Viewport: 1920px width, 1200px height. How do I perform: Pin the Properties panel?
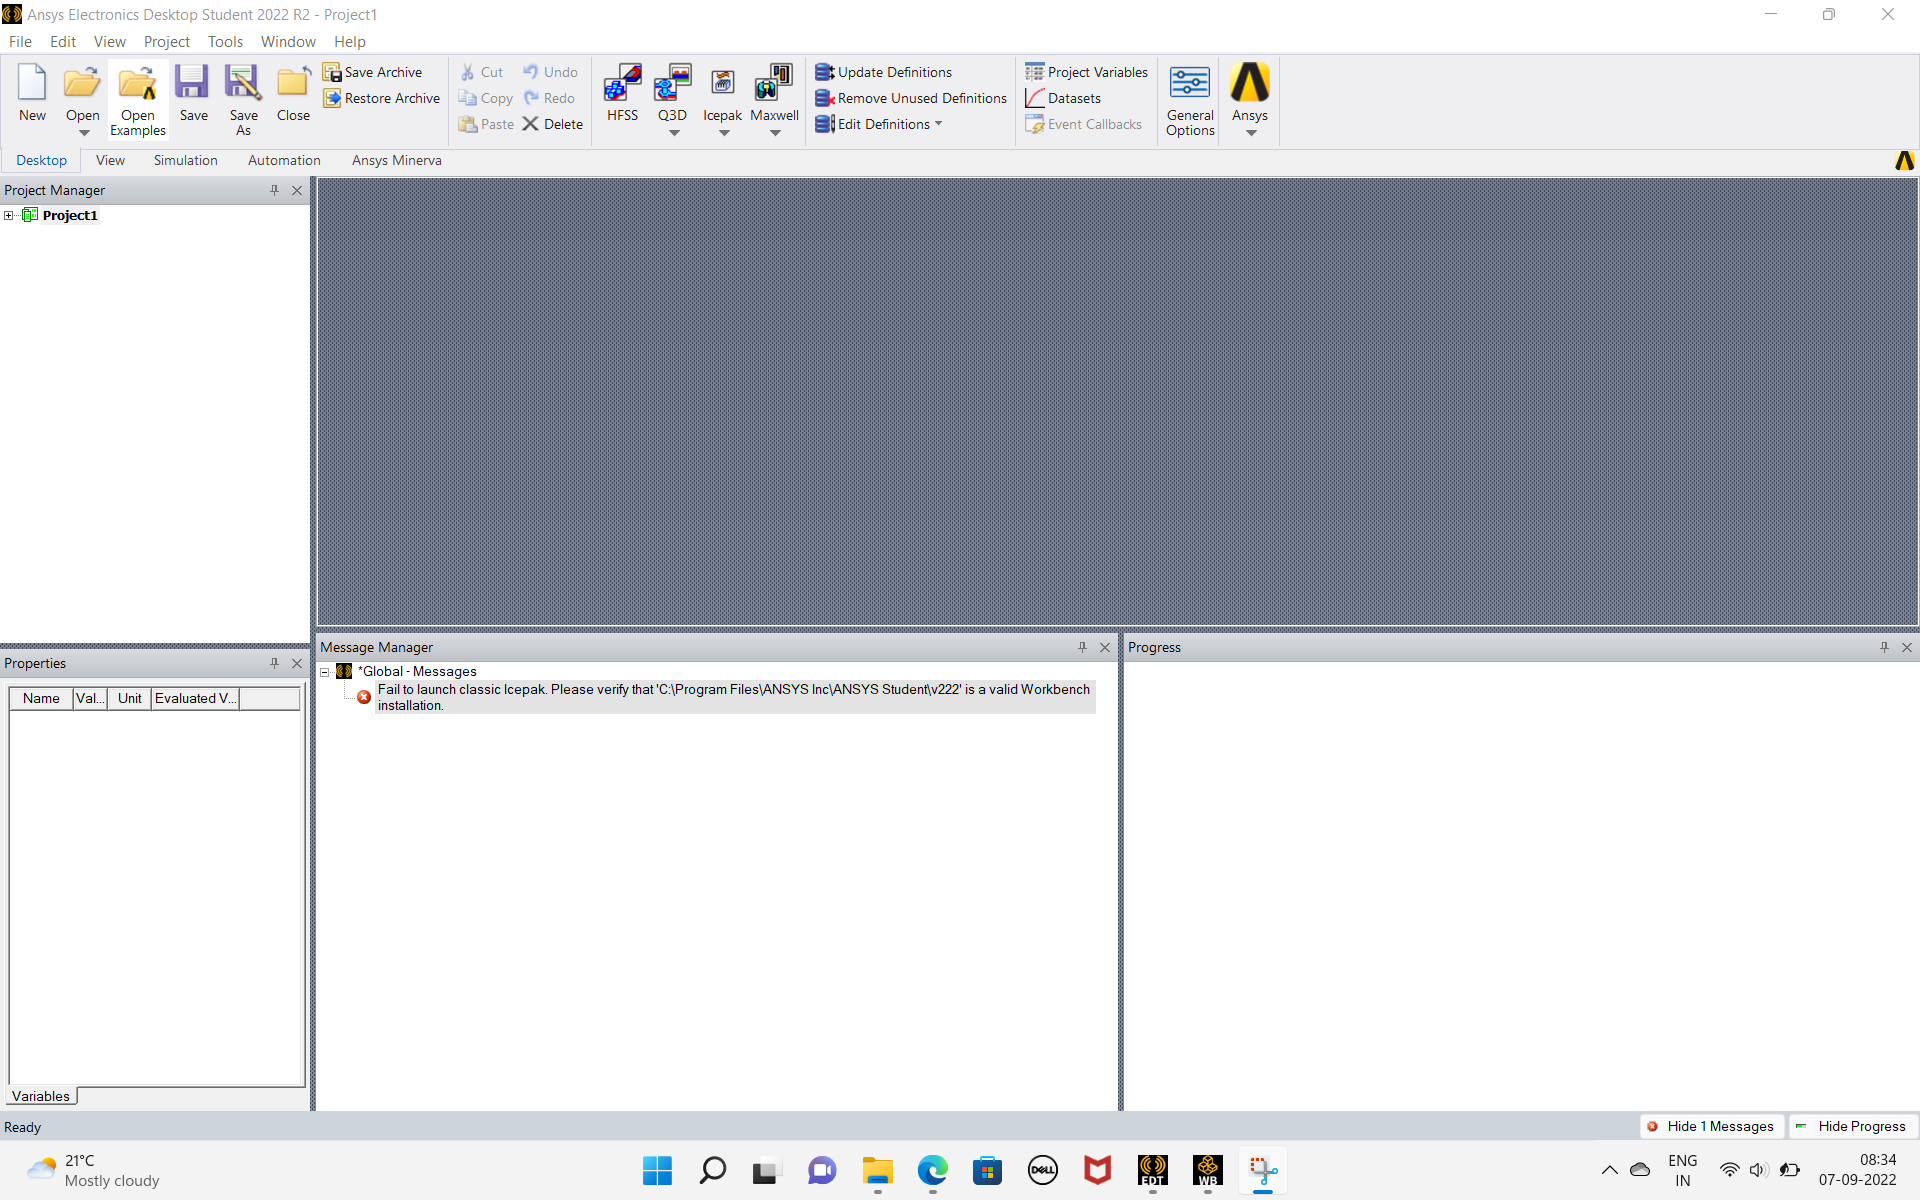pyautogui.click(x=274, y=663)
